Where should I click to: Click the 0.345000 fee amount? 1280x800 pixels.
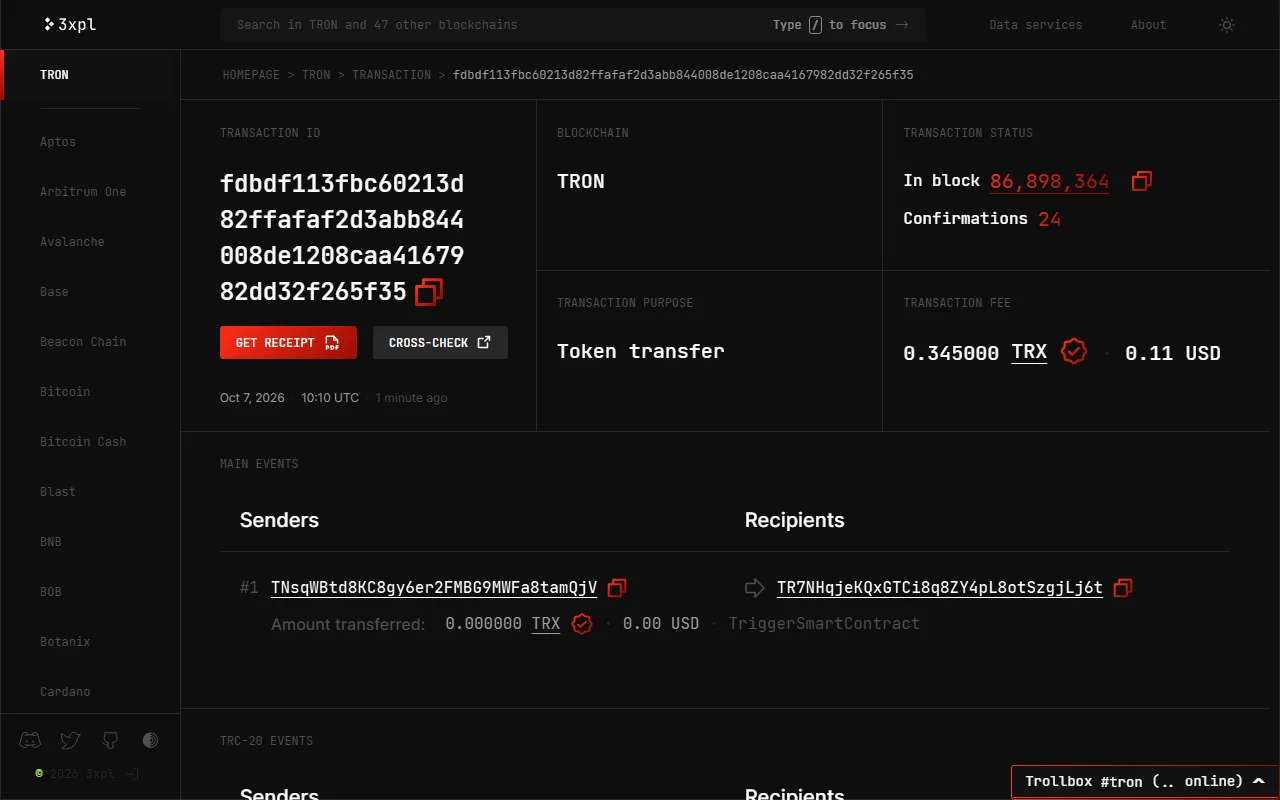pos(951,353)
